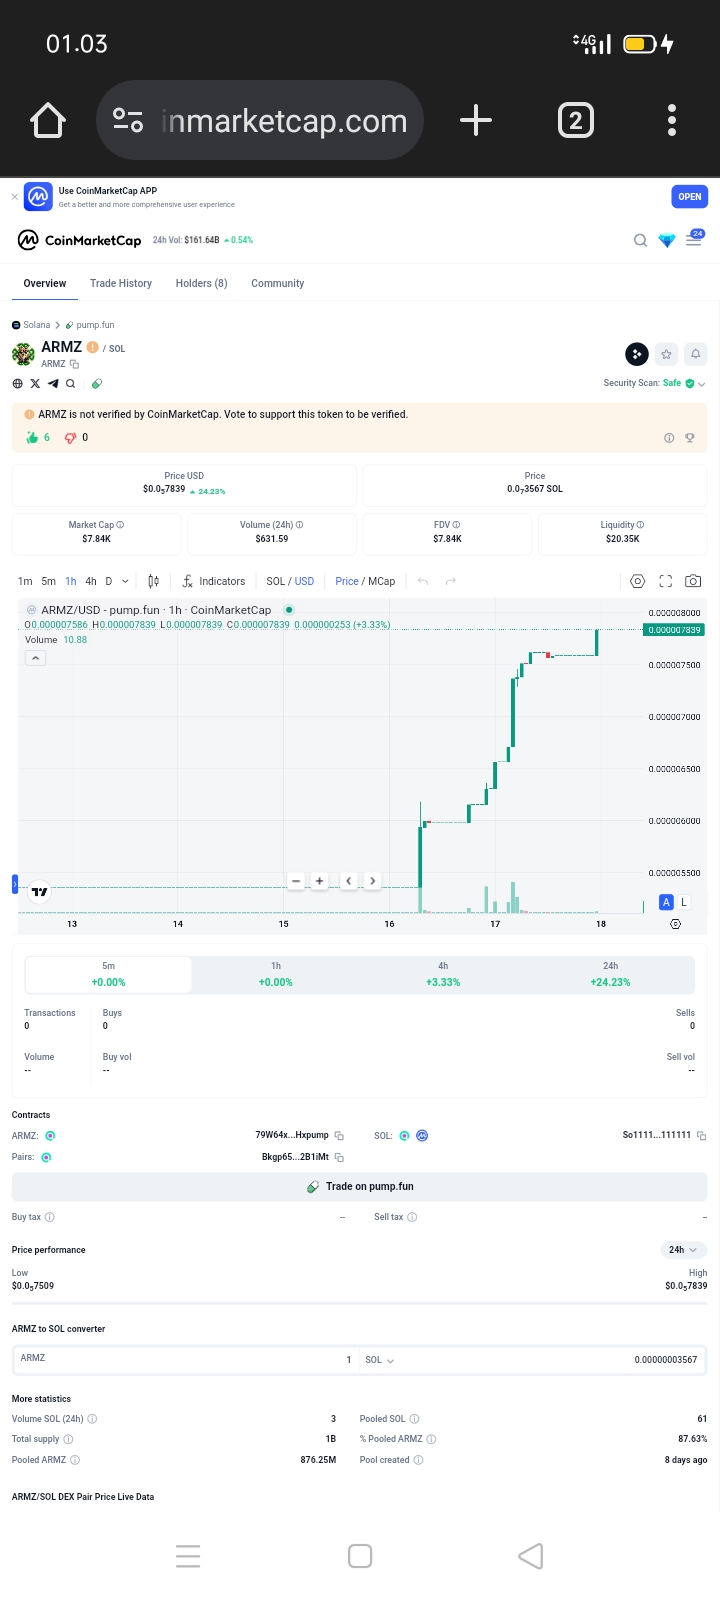Open the hamburger menu with badge
This screenshot has height=1600, width=720.
pyautogui.click(x=694, y=239)
